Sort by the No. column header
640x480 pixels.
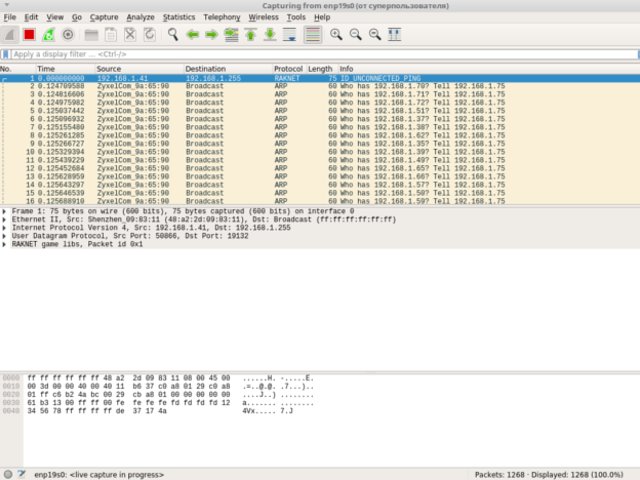(17, 69)
